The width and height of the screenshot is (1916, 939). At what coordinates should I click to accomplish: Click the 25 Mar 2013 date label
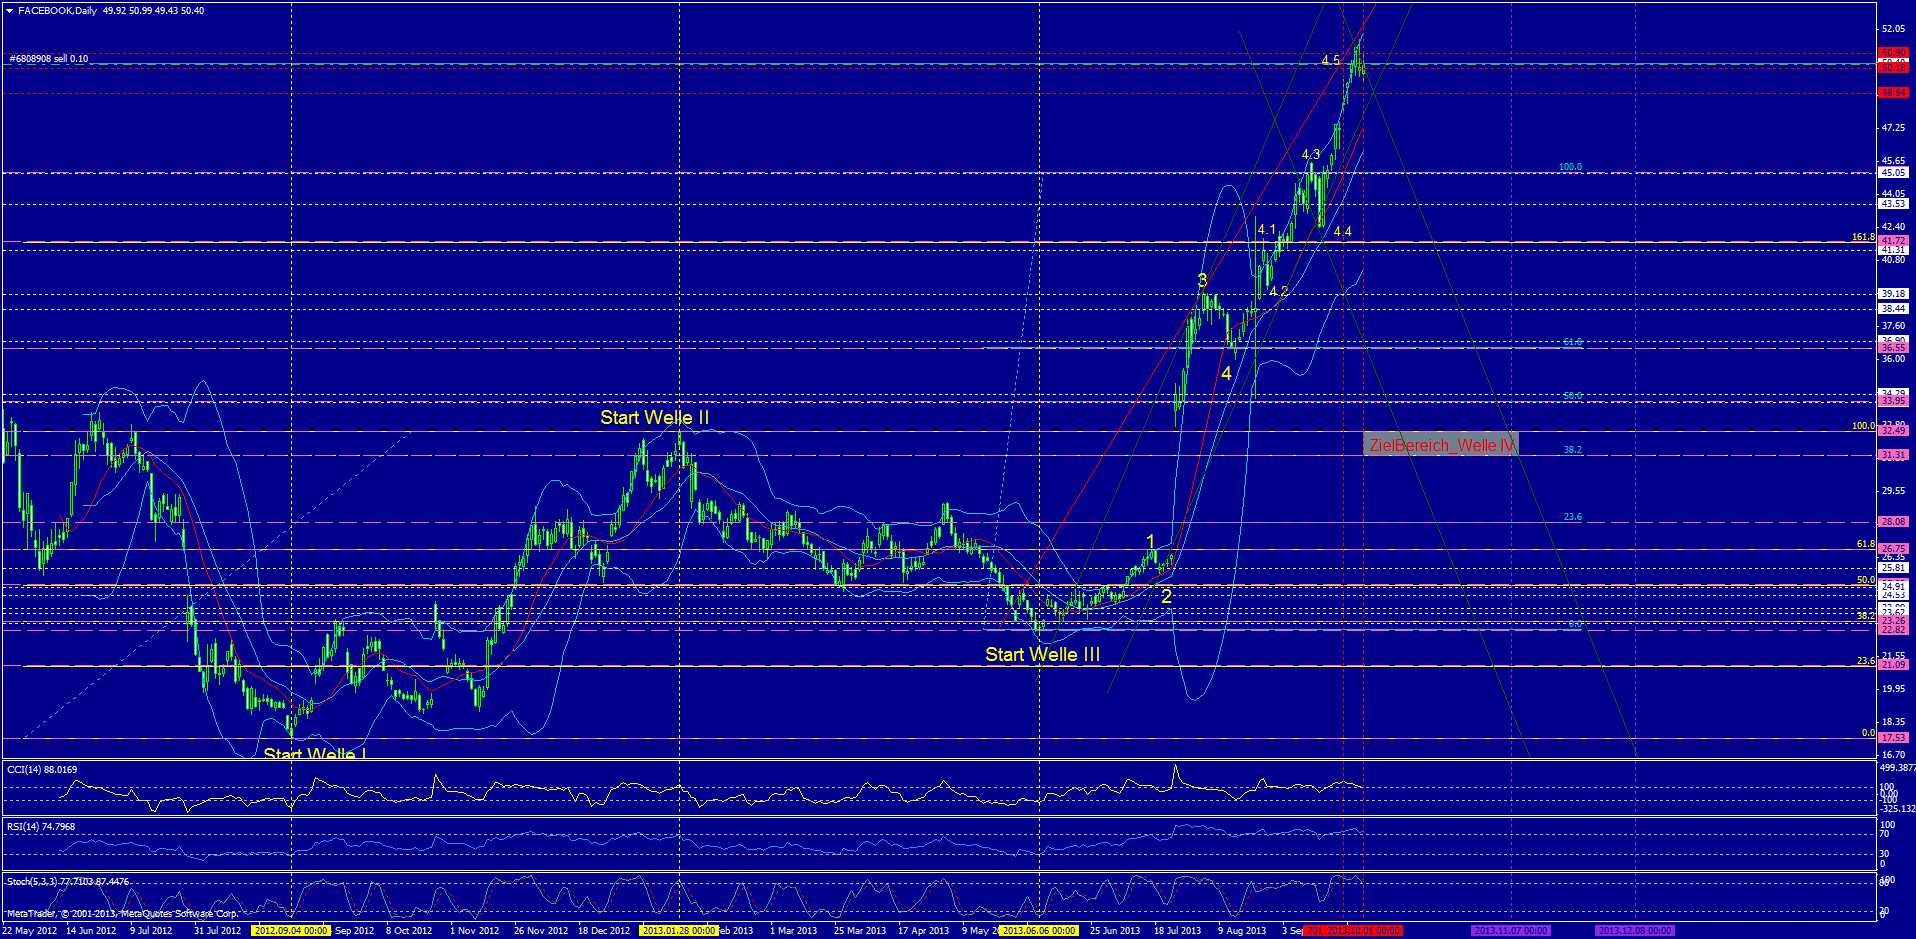tap(860, 931)
